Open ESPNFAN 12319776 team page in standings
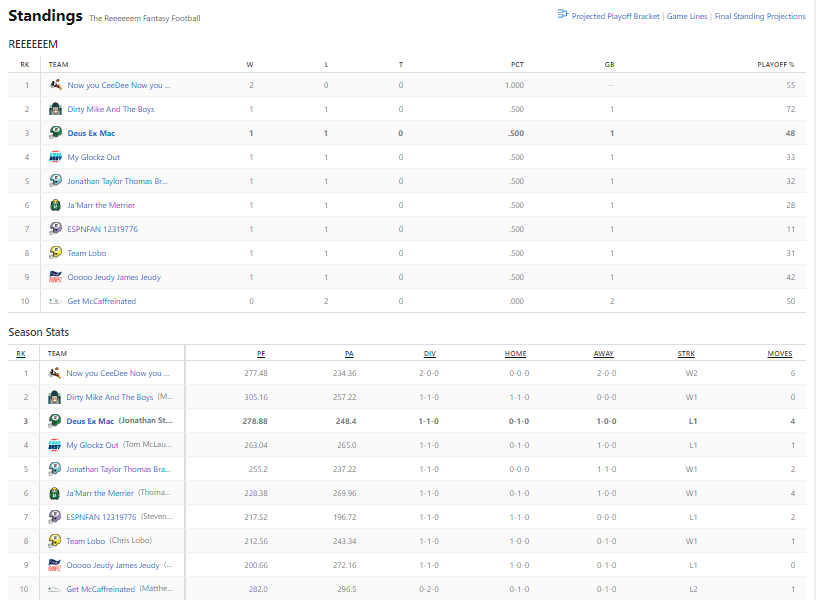 [102, 229]
